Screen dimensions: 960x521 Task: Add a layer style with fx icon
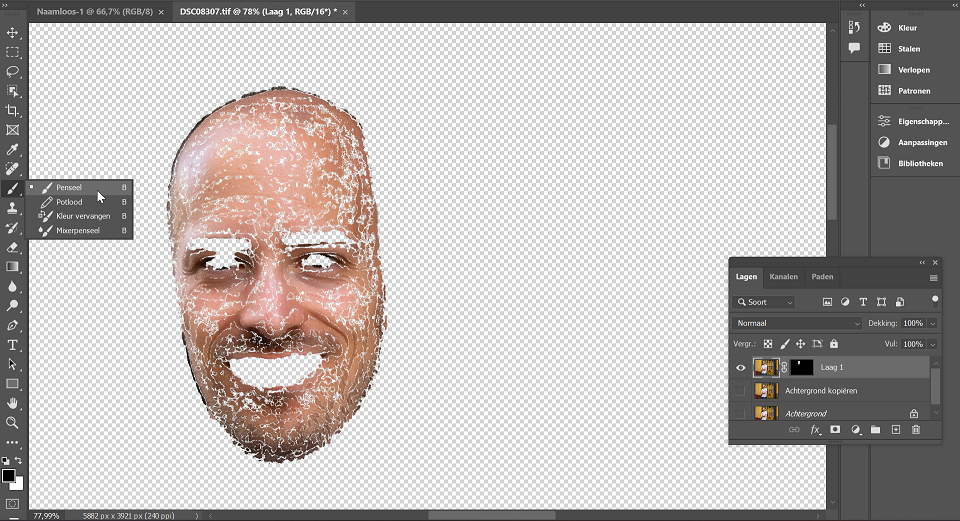click(815, 430)
